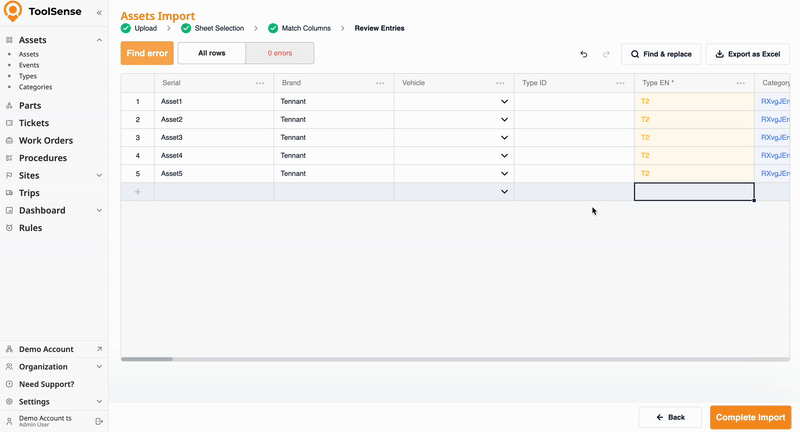Open Vehicle dropdown in row 4
Viewport: 800px width, 432px height.
coord(504,156)
